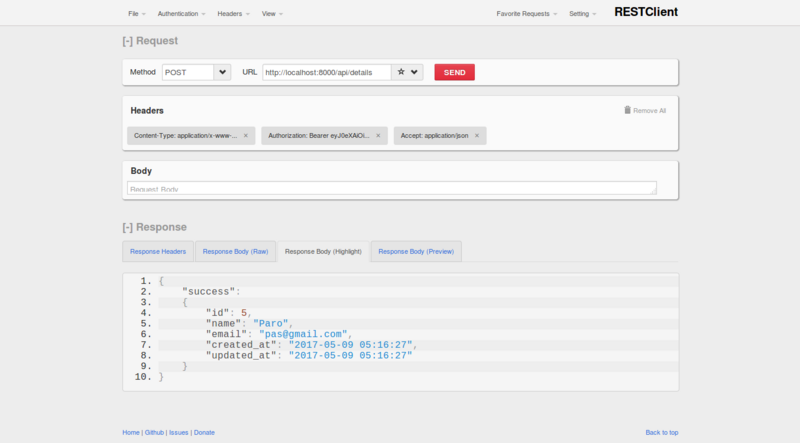
Task: Send the request with SEND button
Action: pos(455,72)
